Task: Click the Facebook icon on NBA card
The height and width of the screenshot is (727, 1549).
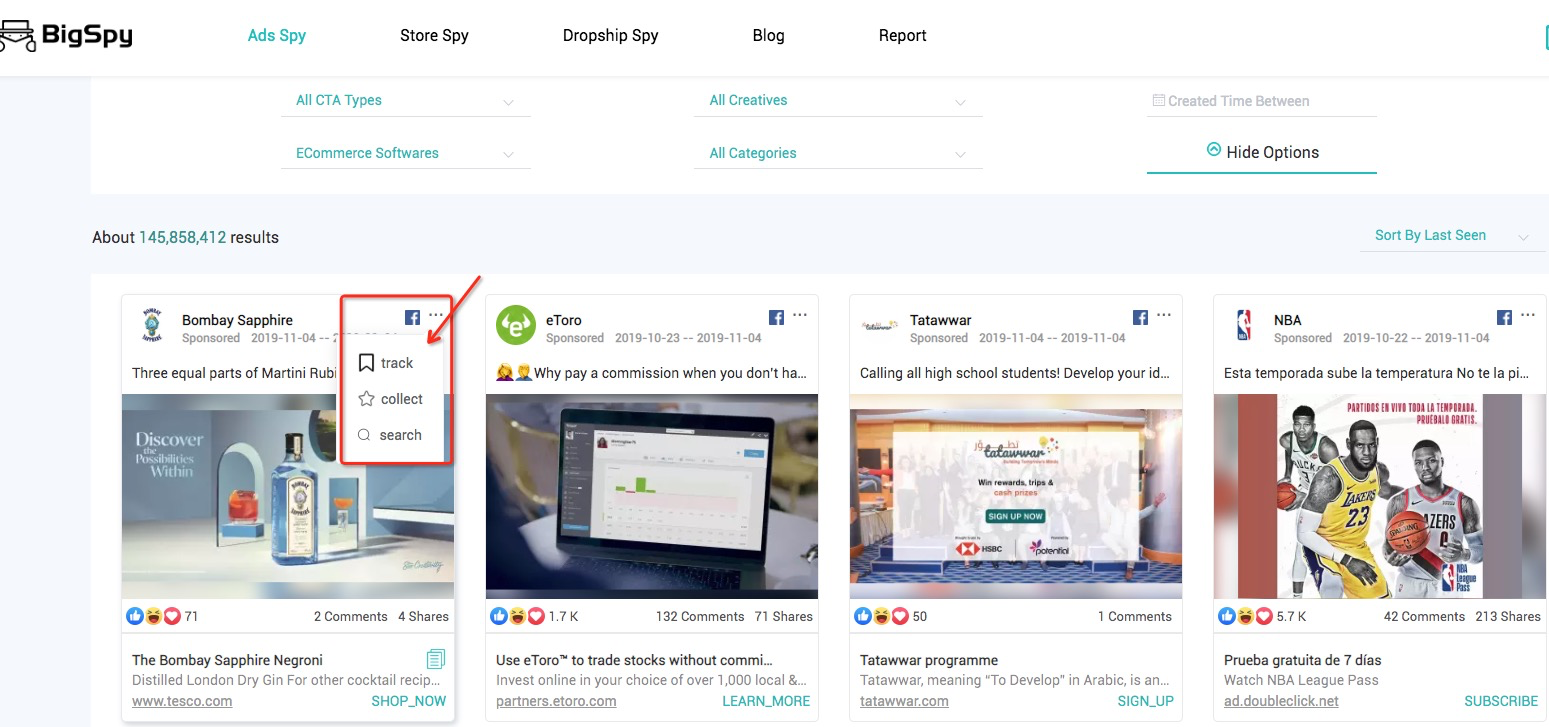Action: point(1504,317)
